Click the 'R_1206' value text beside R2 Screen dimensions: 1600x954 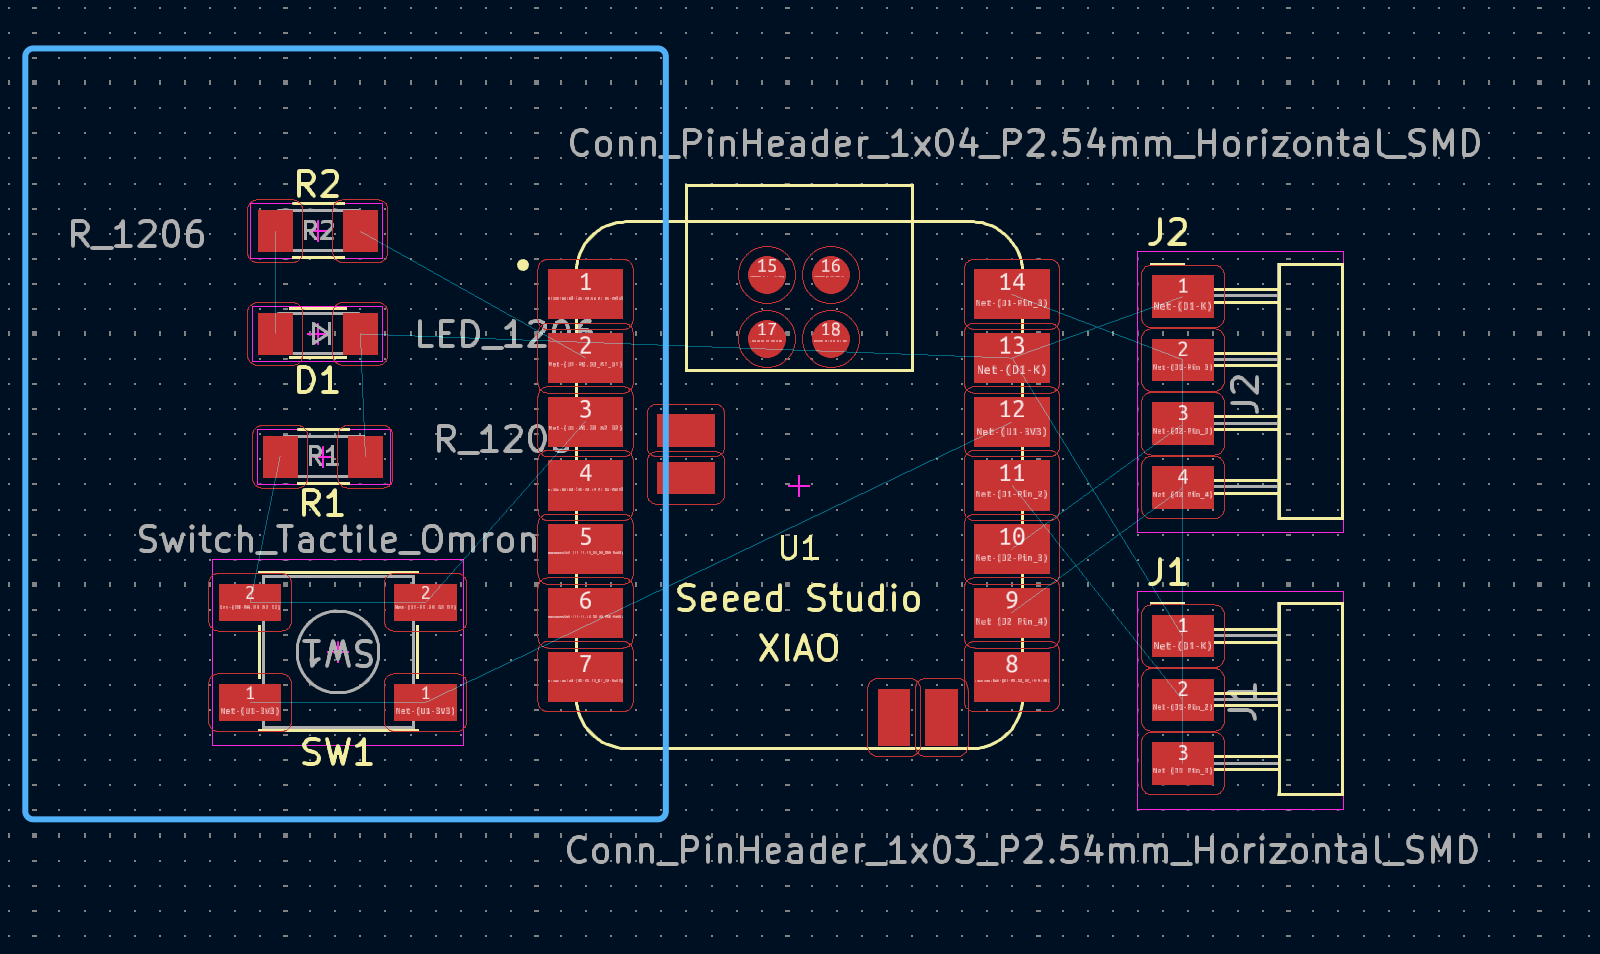click(x=137, y=235)
